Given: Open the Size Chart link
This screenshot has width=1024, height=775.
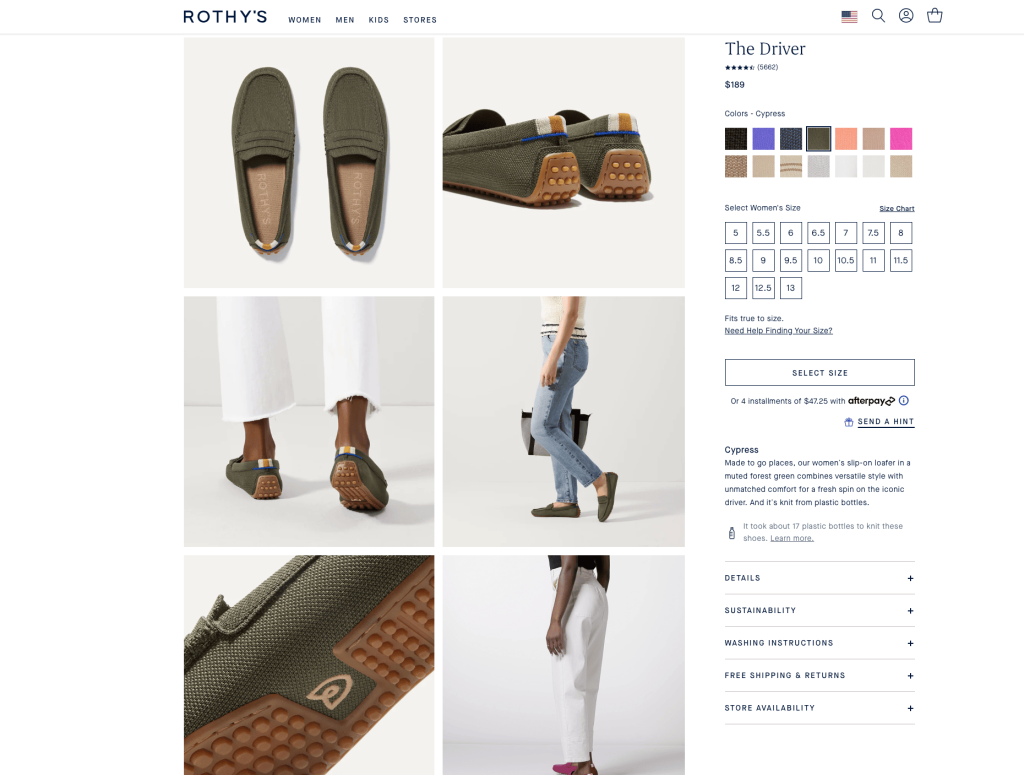Looking at the screenshot, I should point(896,209).
